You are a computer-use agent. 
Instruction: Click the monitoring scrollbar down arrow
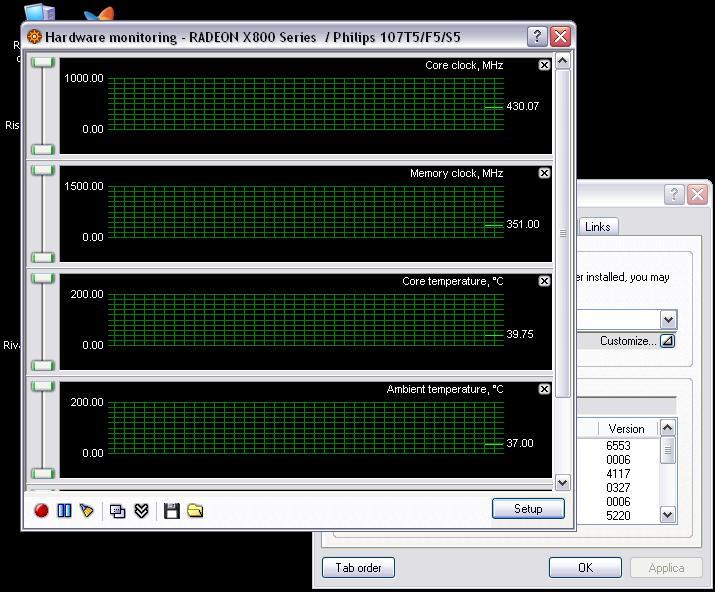pyautogui.click(x=563, y=483)
